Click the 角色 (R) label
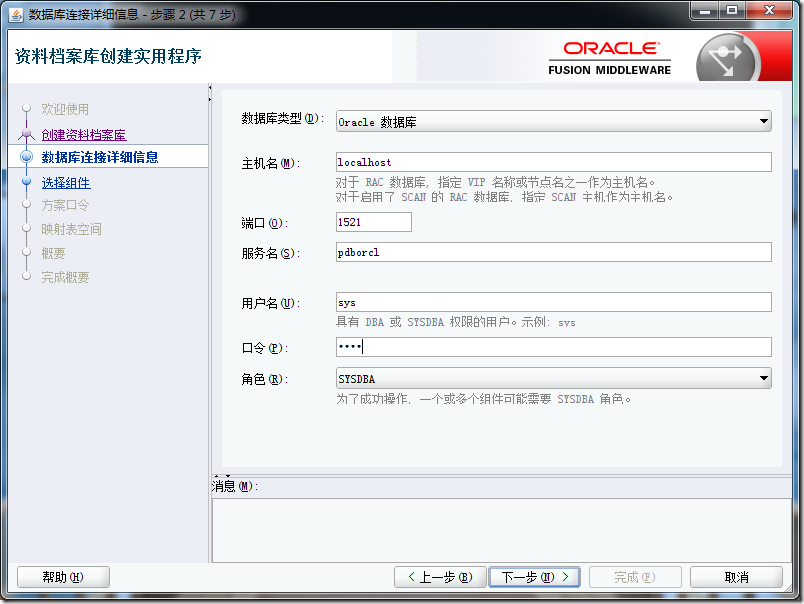The image size is (804, 604). (x=265, y=379)
